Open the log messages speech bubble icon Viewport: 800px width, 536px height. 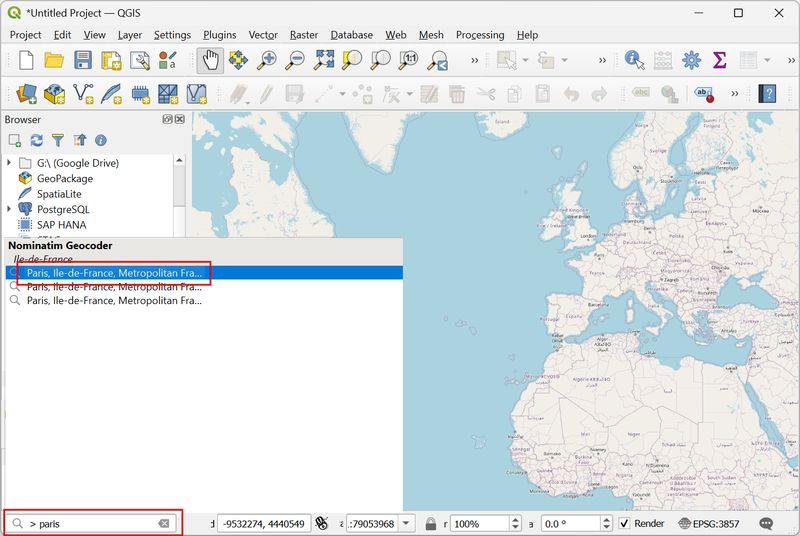coord(766,523)
